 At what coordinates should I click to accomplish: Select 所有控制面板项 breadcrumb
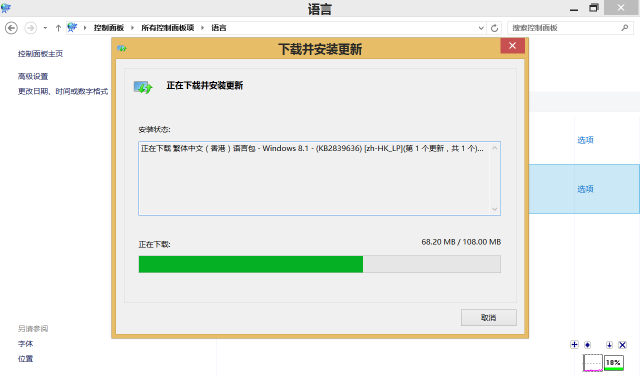tap(167, 28)
